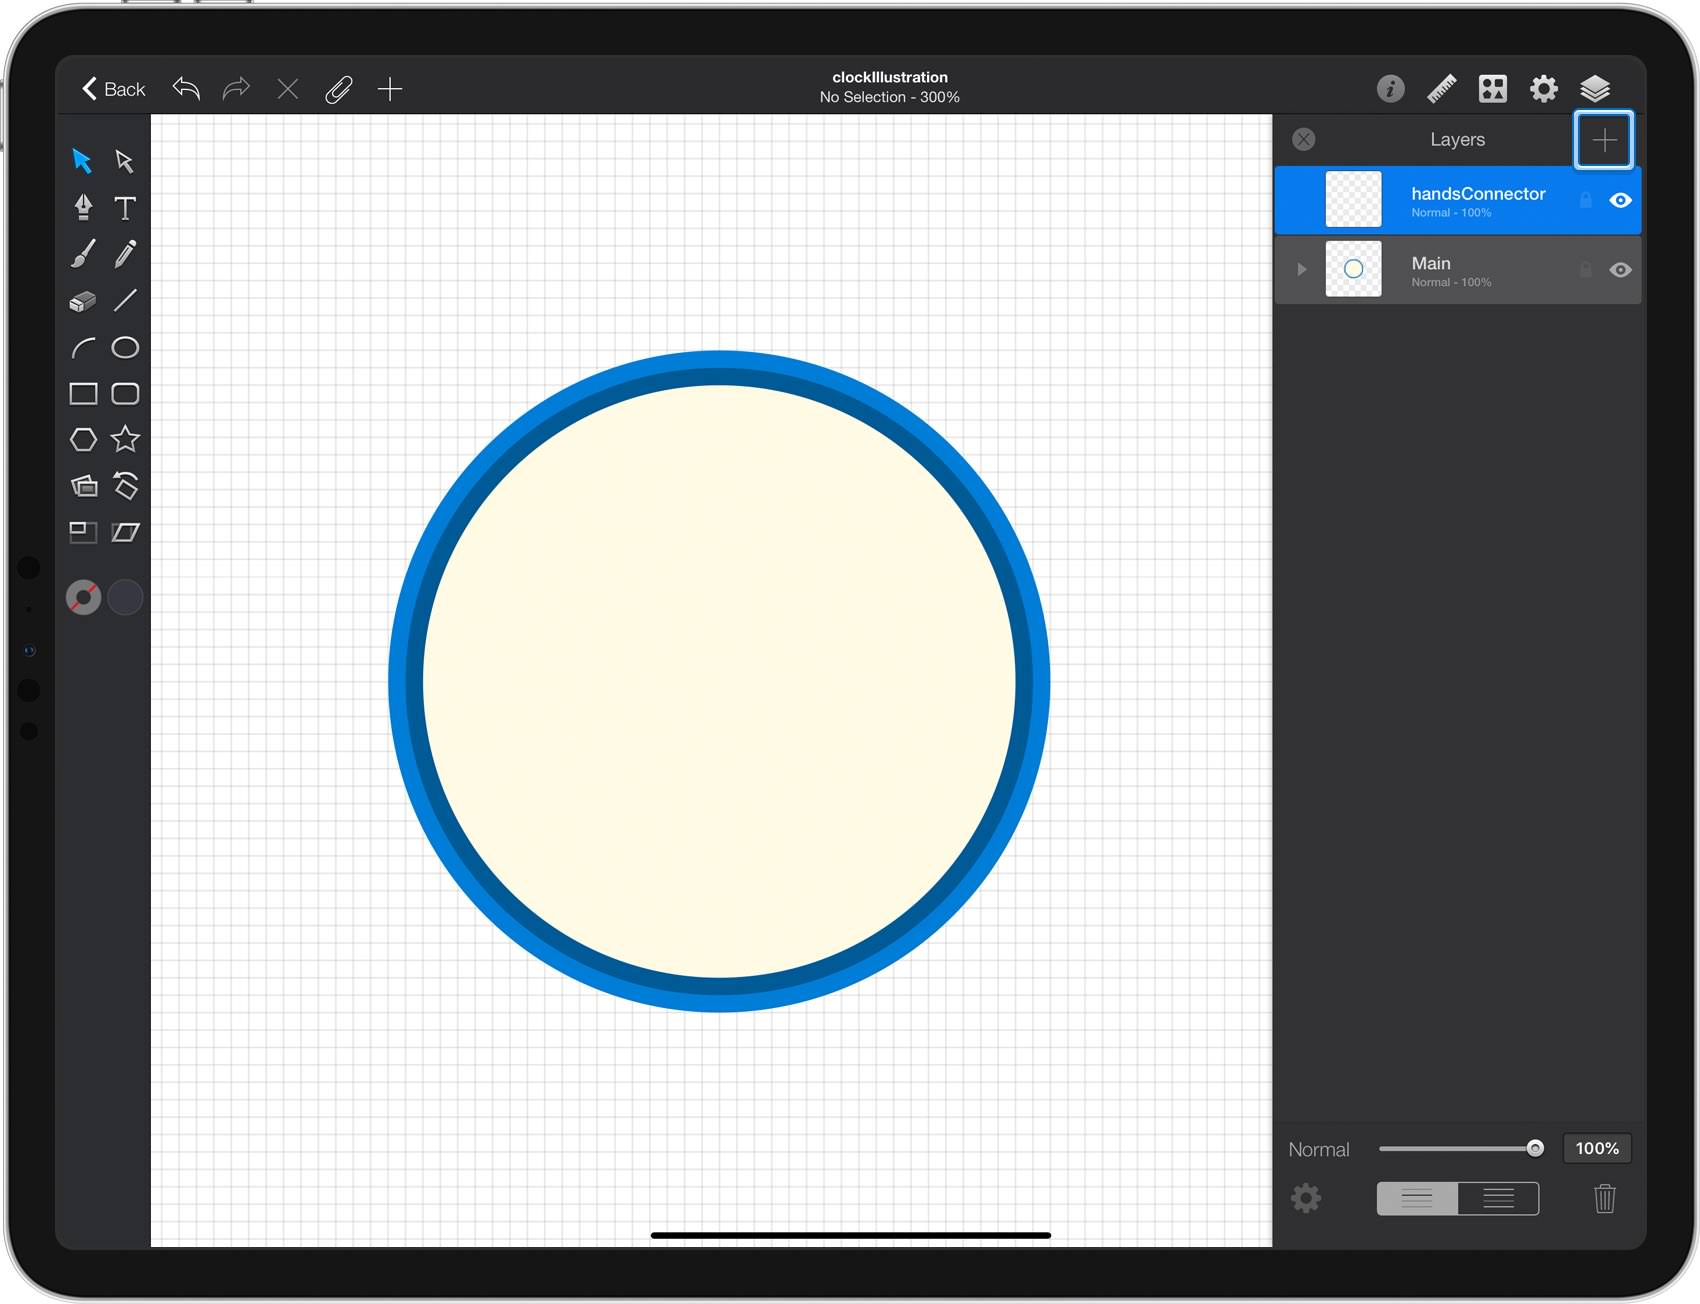Screen dimensions: 1700x1304
Task: Choose the Text tool
Action: 125,207
